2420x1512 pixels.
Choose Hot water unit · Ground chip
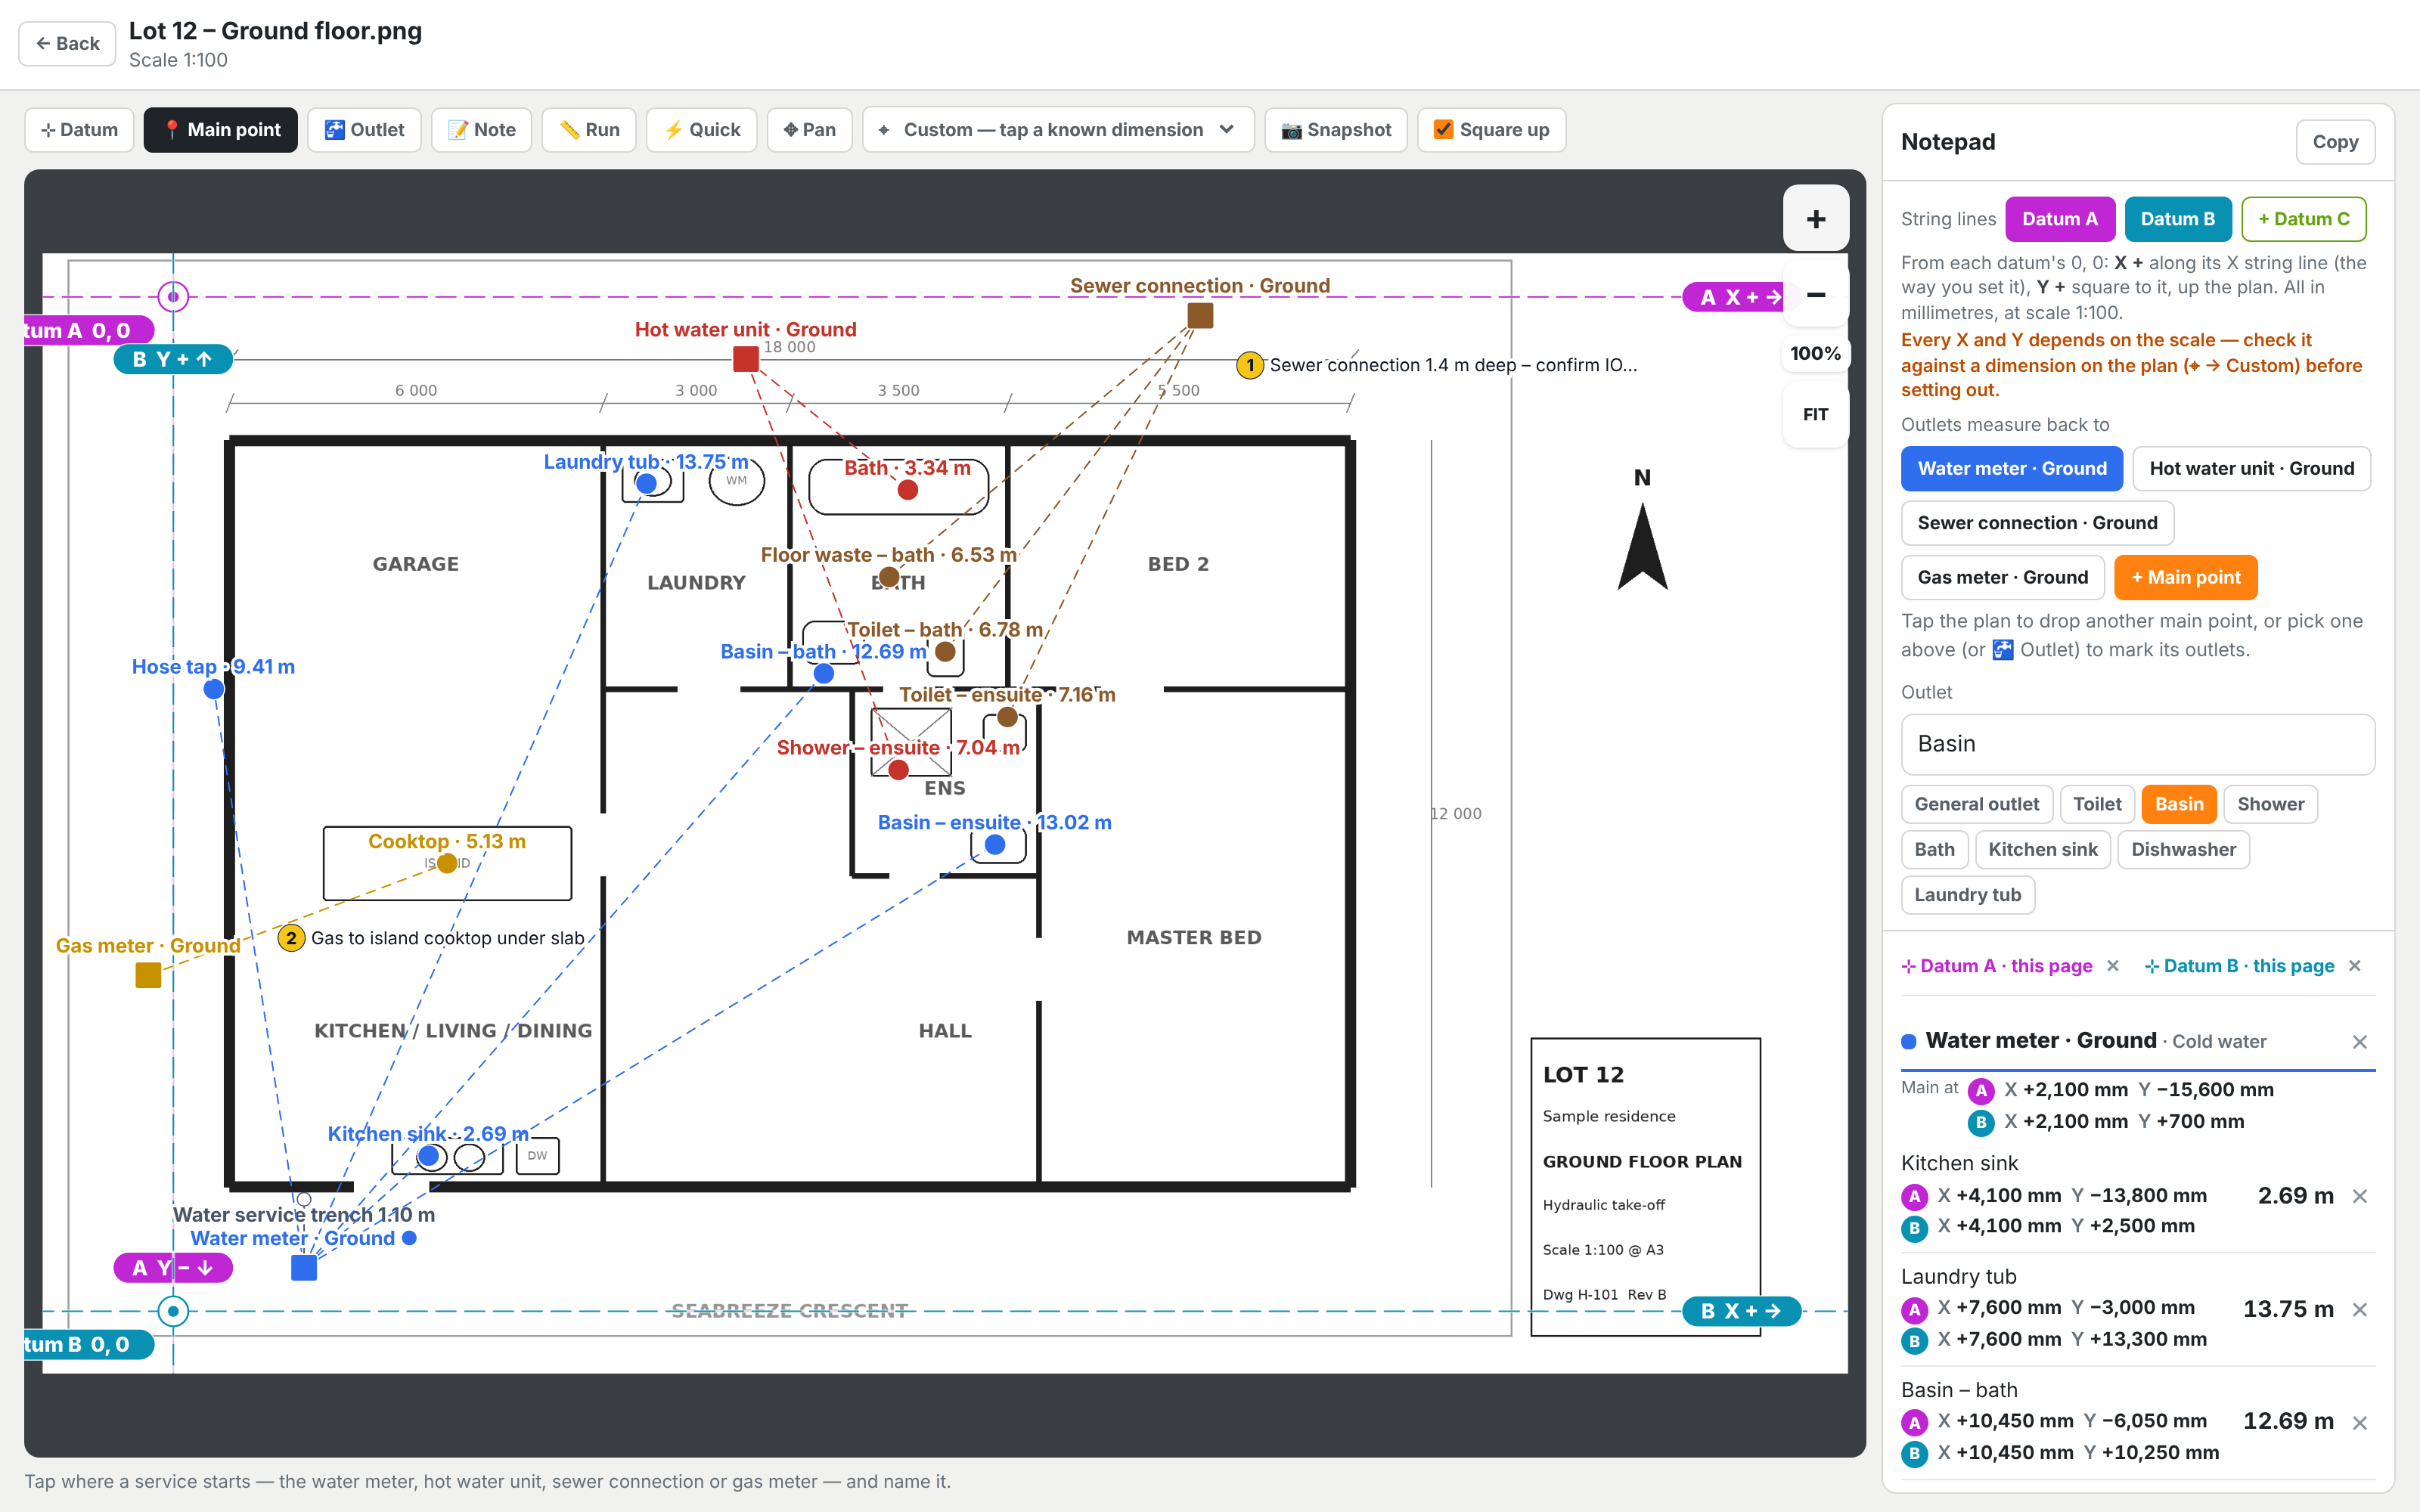(2251, 469)
